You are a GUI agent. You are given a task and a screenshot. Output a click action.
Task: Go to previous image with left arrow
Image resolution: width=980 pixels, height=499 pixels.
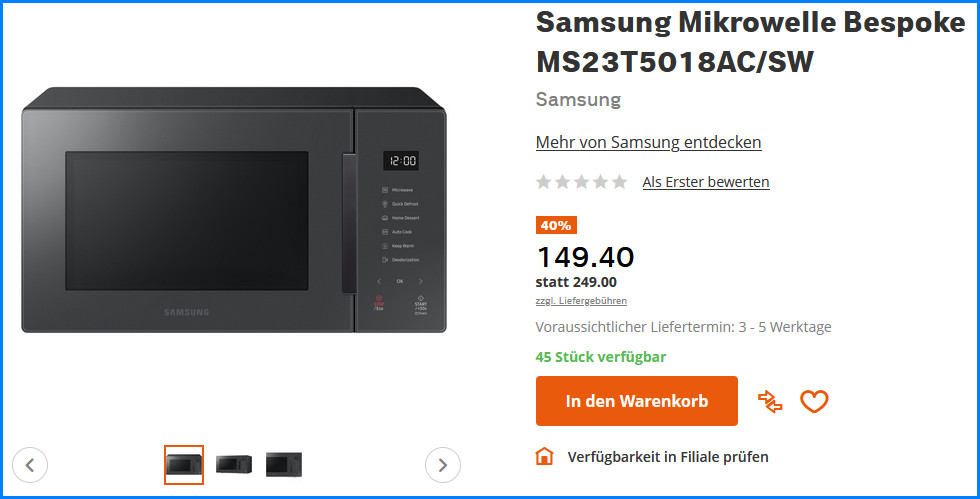30,465
